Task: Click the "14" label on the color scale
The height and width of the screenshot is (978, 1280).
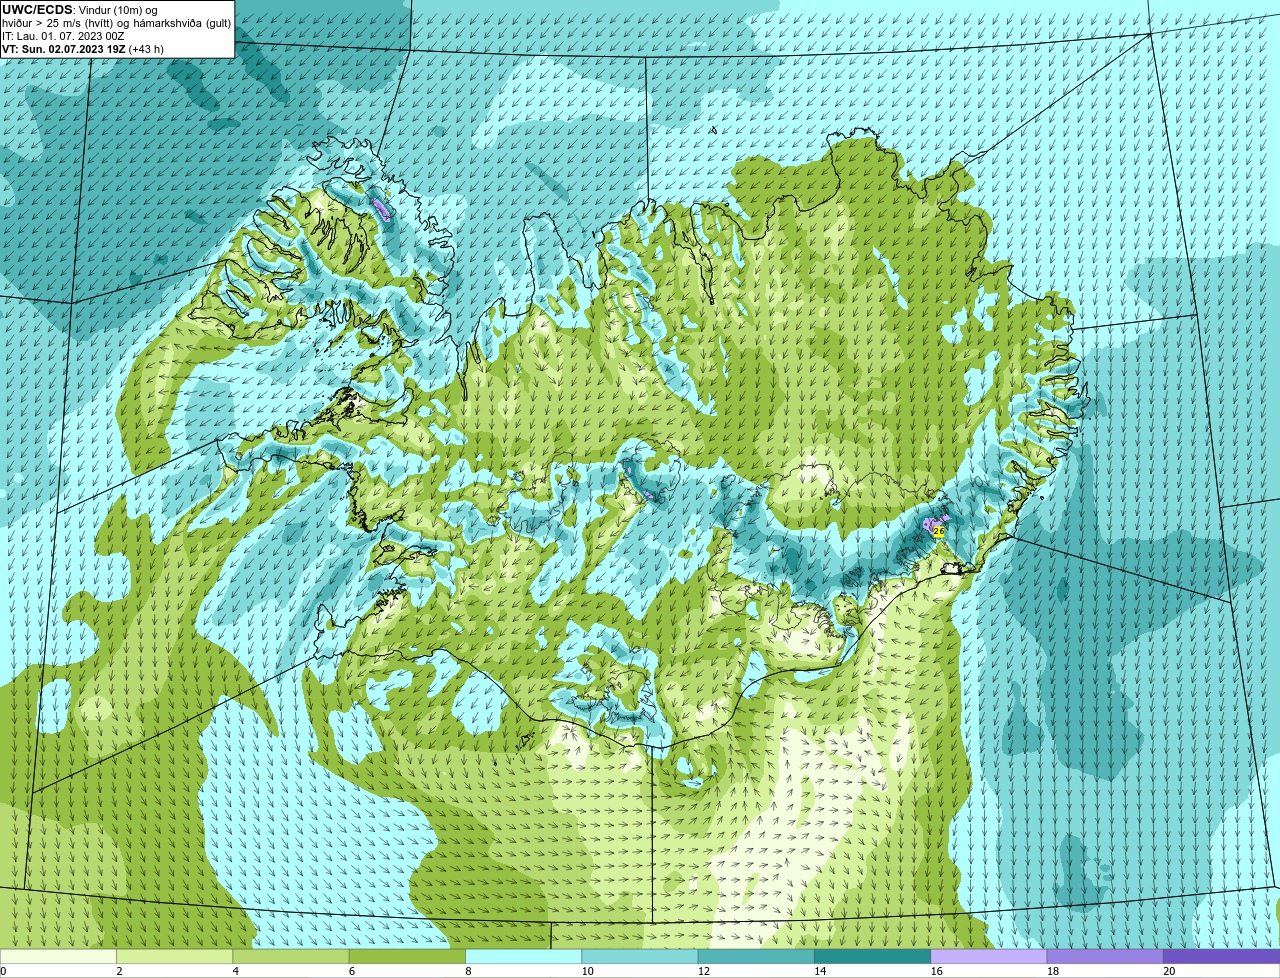Action: pos(820,971)
